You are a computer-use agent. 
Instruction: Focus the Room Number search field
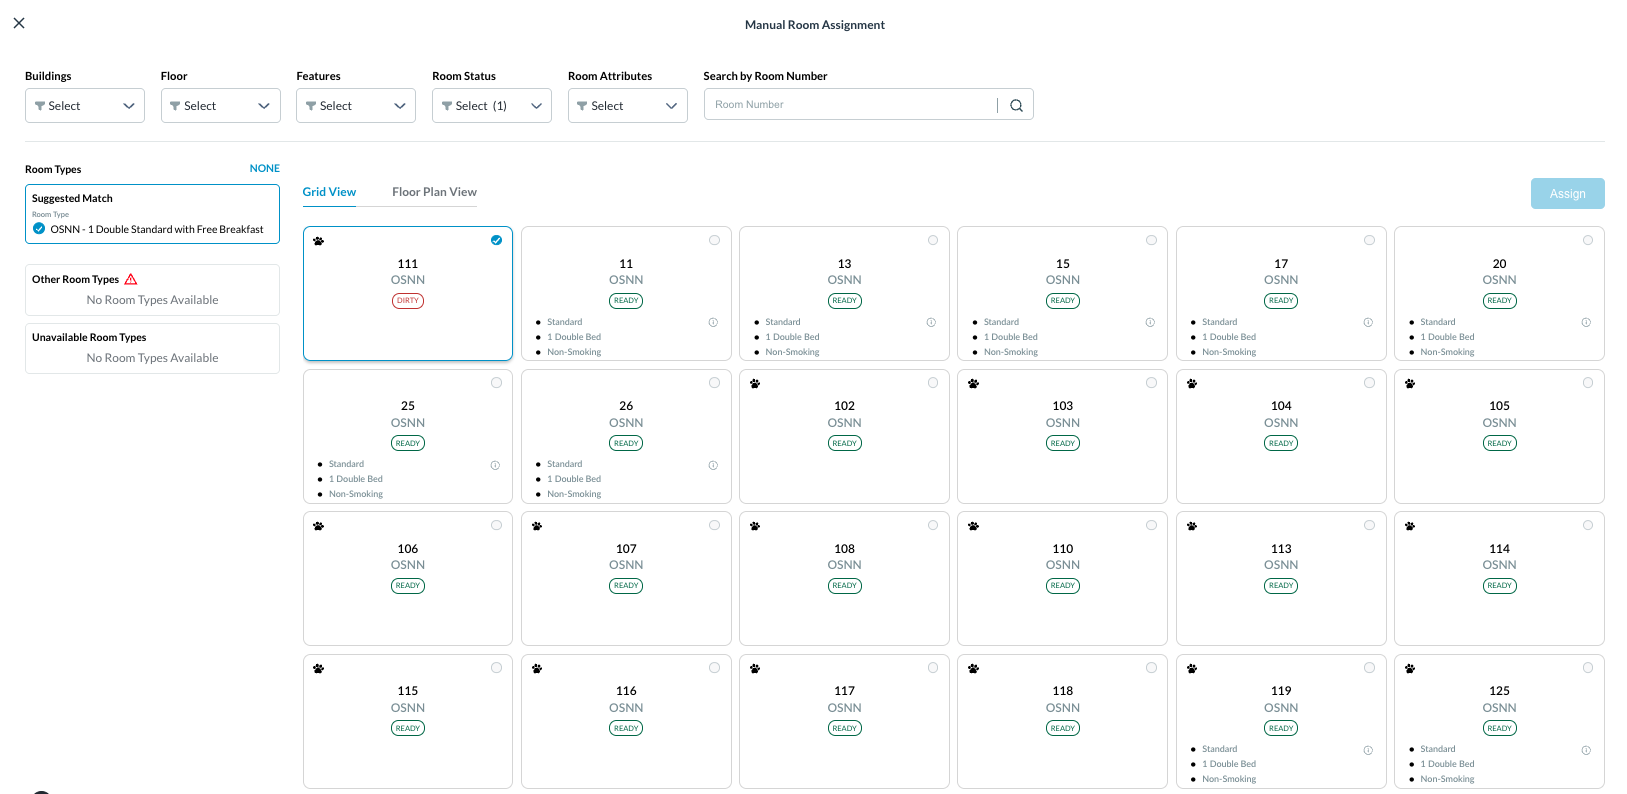click(x=850, y=105)
